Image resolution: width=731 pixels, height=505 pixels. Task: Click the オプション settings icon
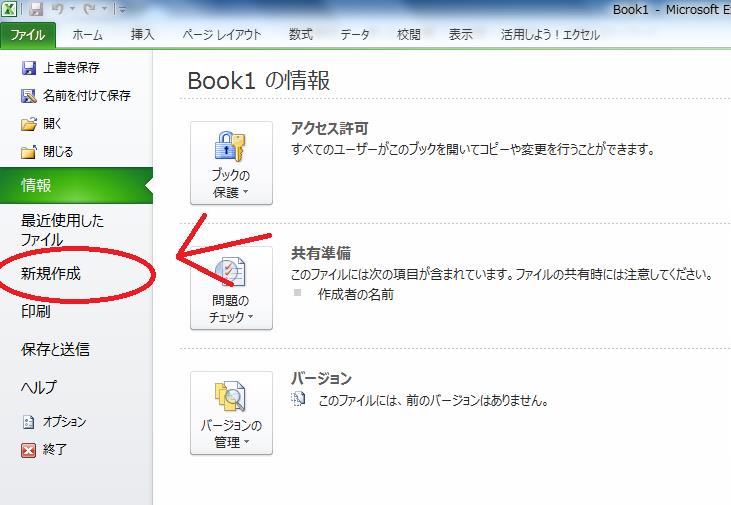pyautogui.click(x=29, y=422)
